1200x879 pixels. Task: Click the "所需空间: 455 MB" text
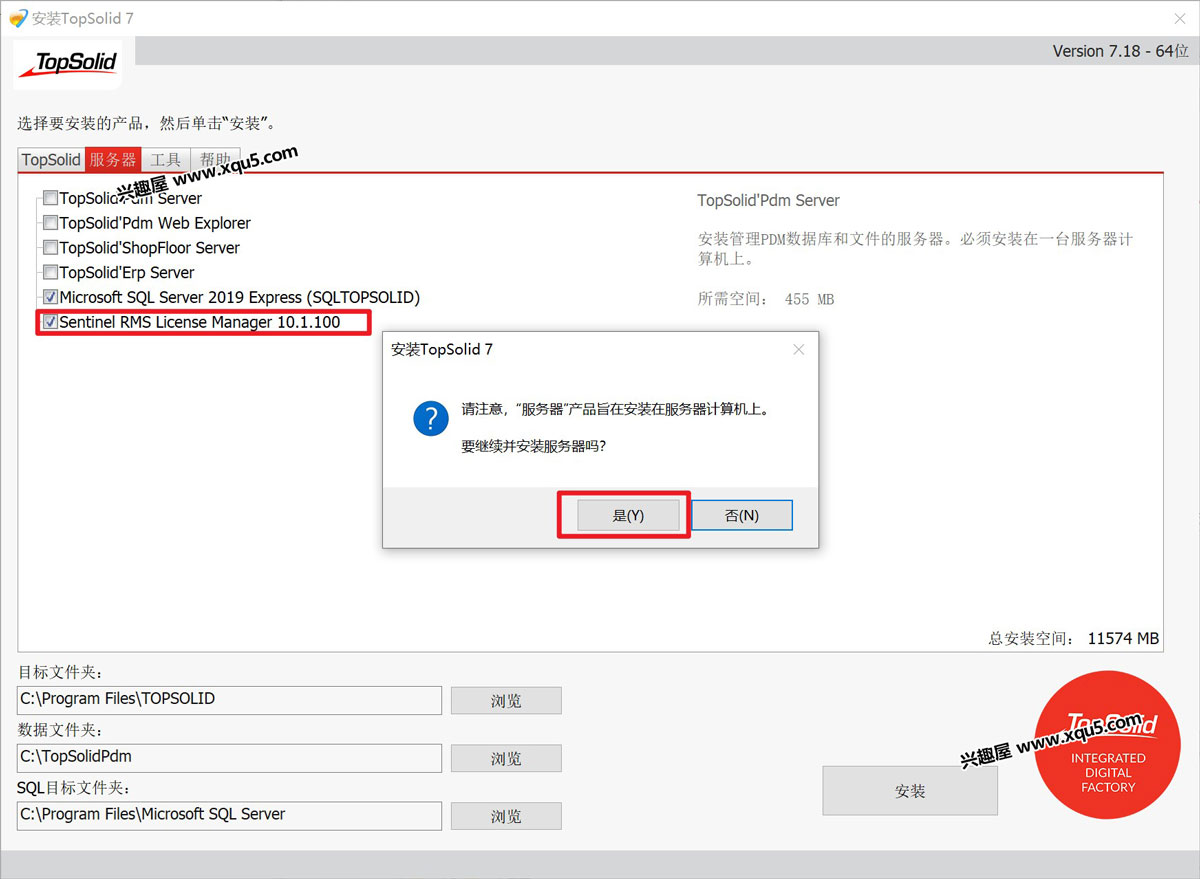pos(765,299)
